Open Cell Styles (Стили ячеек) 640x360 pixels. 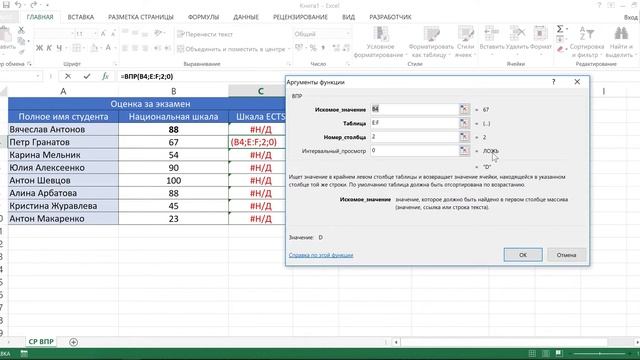pyautogui.click(x=465, y=42)
